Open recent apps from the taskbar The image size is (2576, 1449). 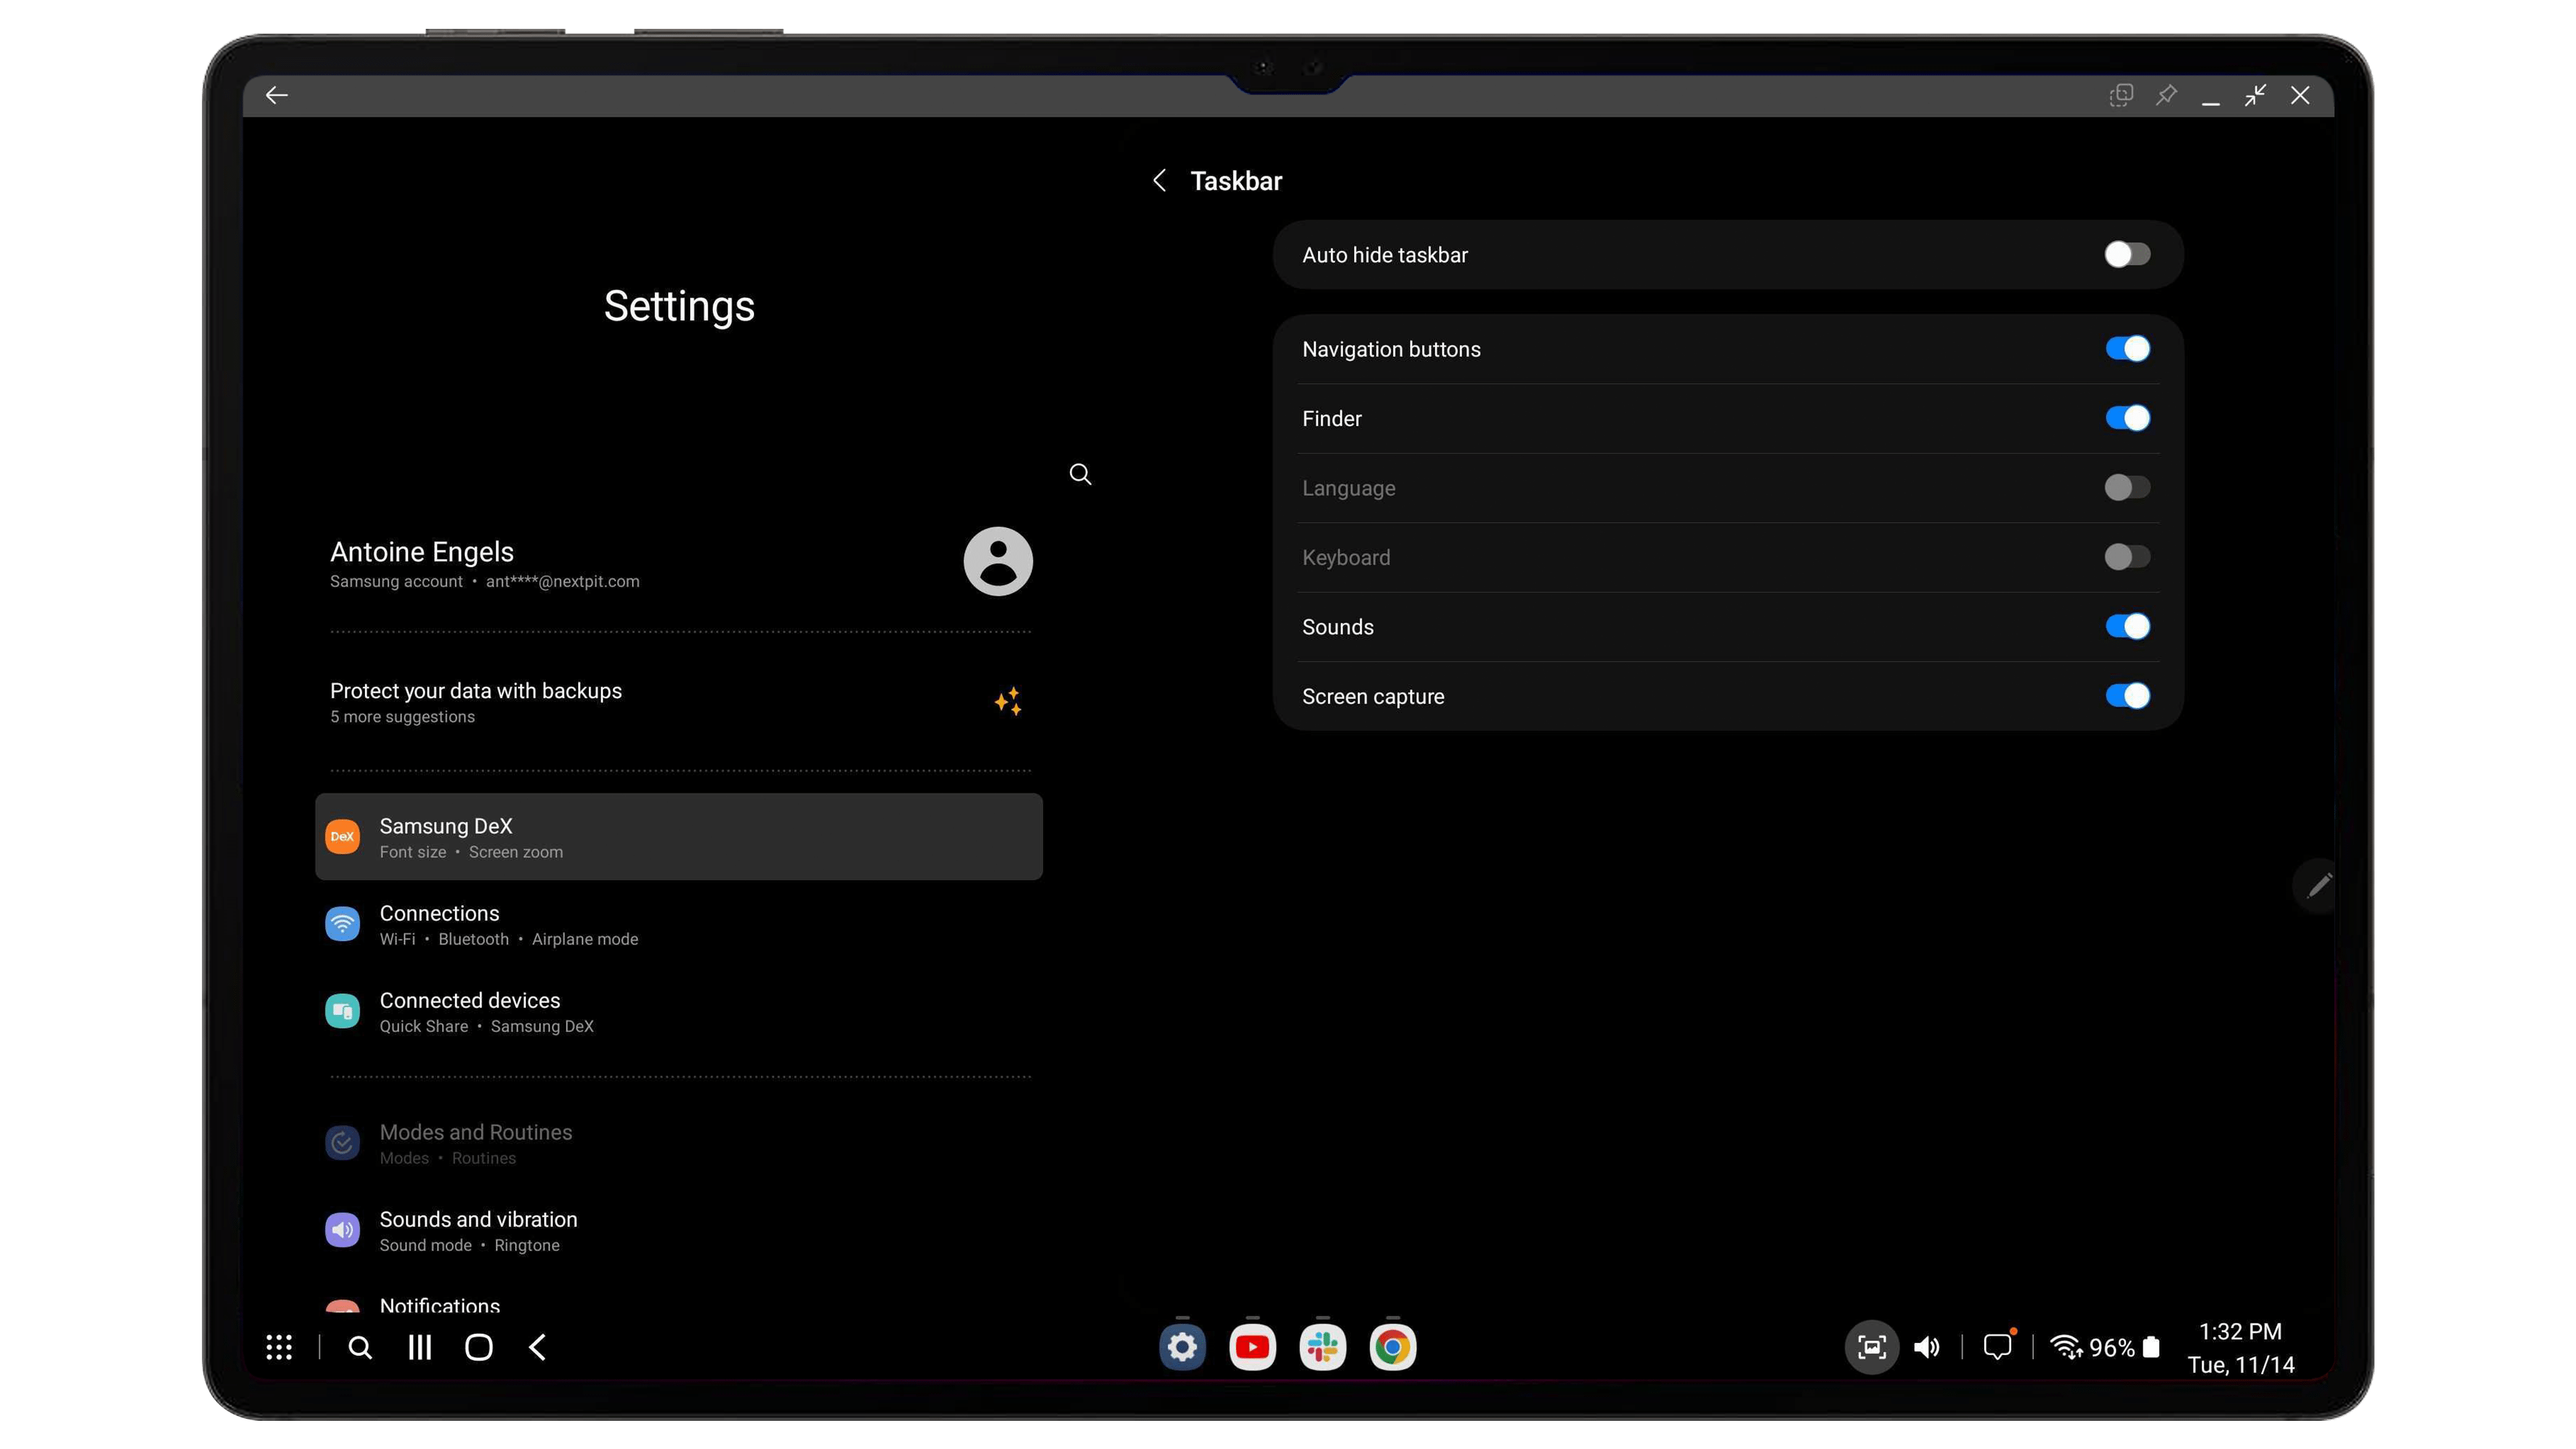point(419,1347)
